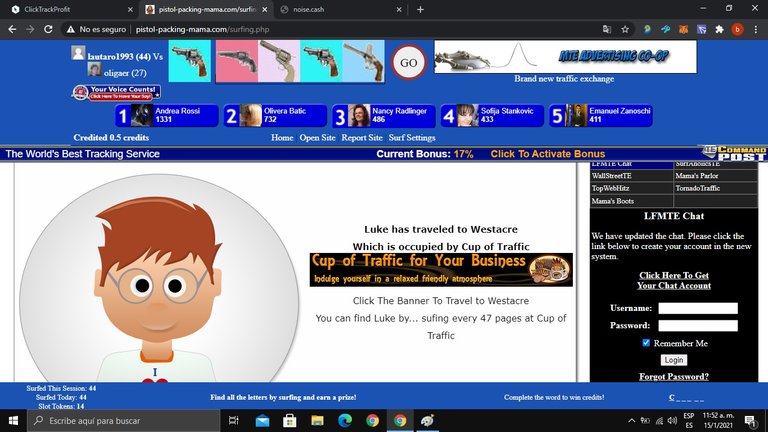768x432 pixels.
Task: Click the Your Voice Counts badge
Action: tap(117, 92)
